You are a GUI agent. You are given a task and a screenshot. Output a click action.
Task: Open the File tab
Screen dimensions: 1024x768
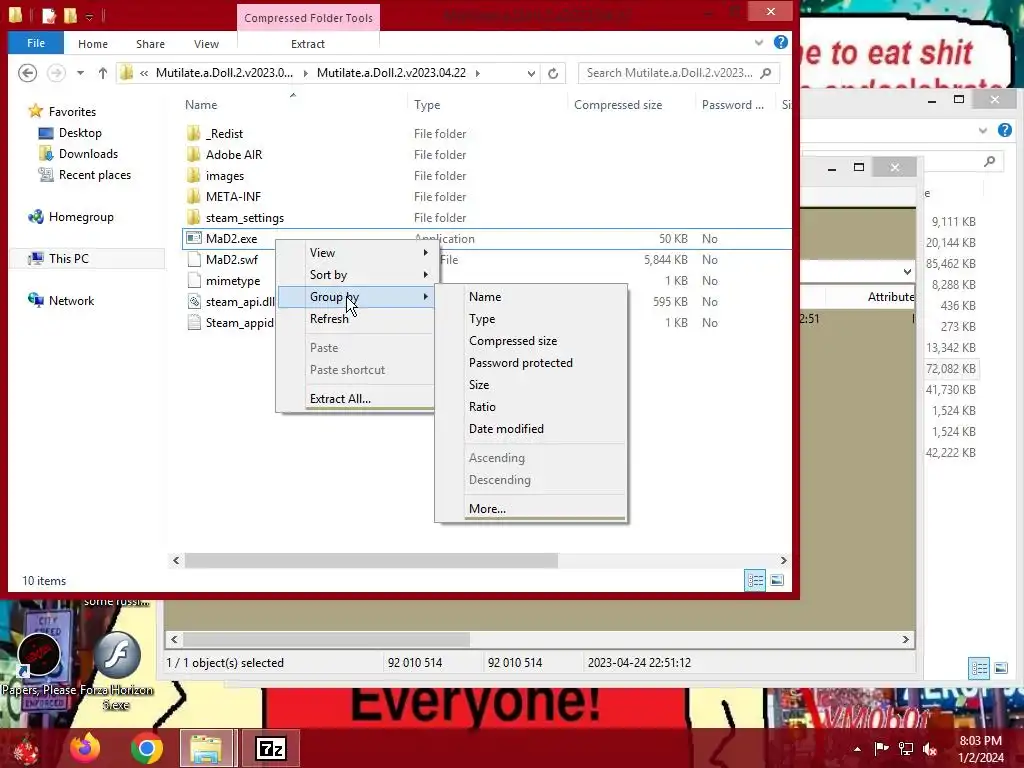pos(36,43)
